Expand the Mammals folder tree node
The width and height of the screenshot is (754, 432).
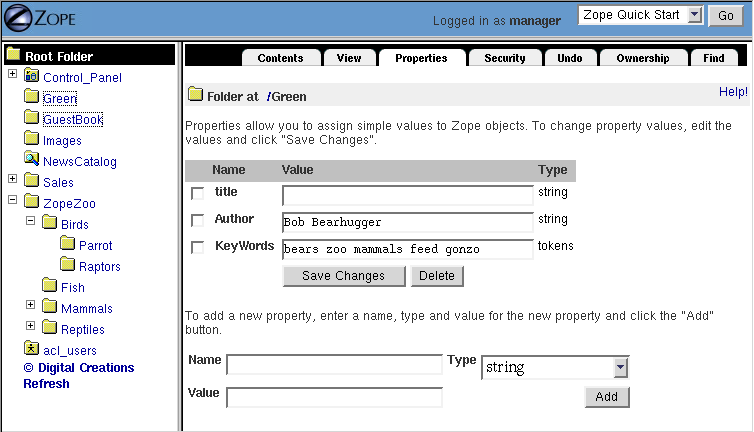pyautogui.click(x=30, y=307)
